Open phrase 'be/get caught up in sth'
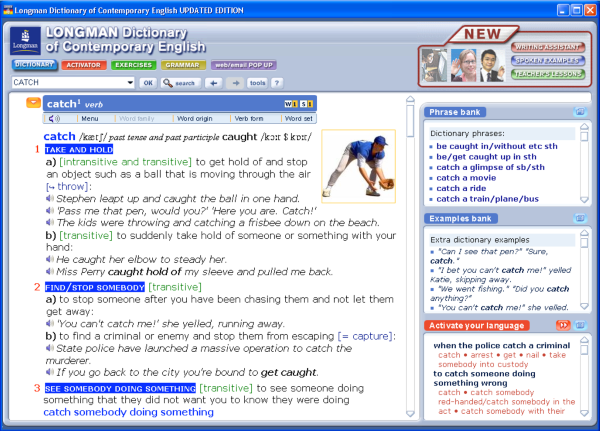The width and height of the screenshot is (600, 431). pos(486,157)
